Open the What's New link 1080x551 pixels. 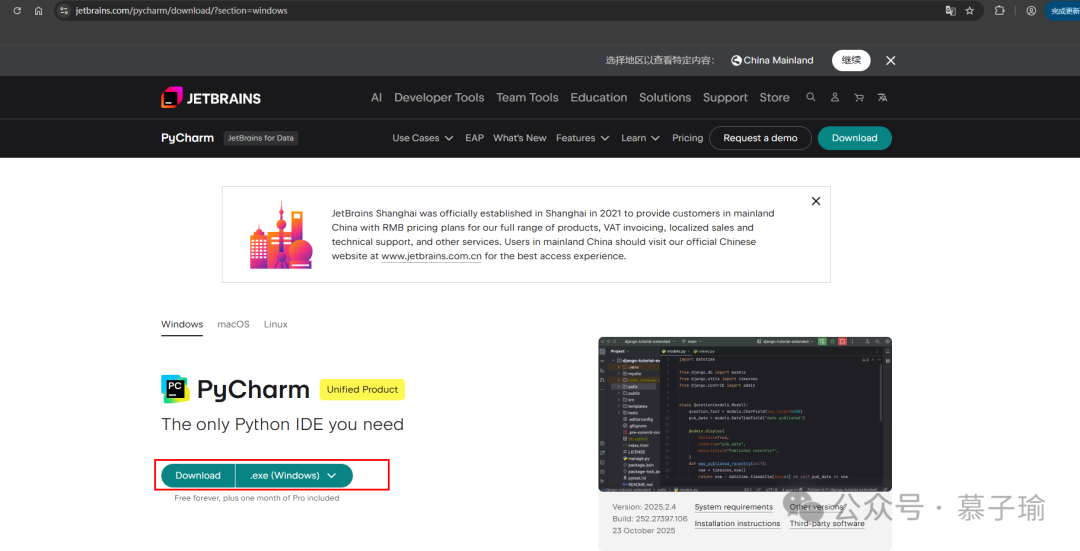519,138
